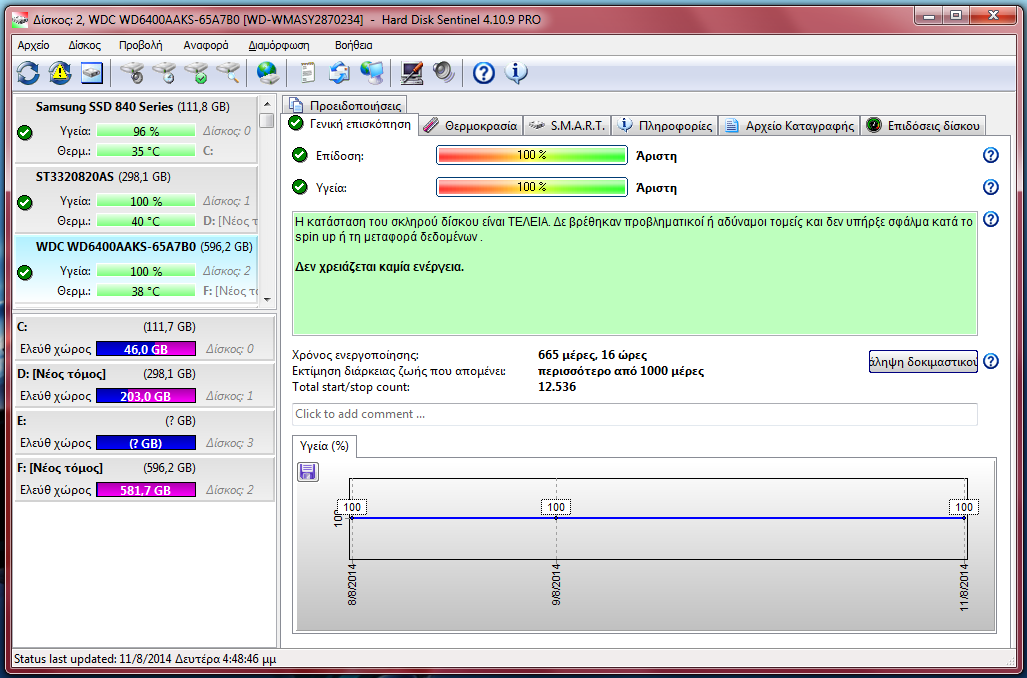Viewport: 1027px width, 678px height.
Task: Switch to the Προειδοποιήσεις tab
Action: (x=345, y=105)
